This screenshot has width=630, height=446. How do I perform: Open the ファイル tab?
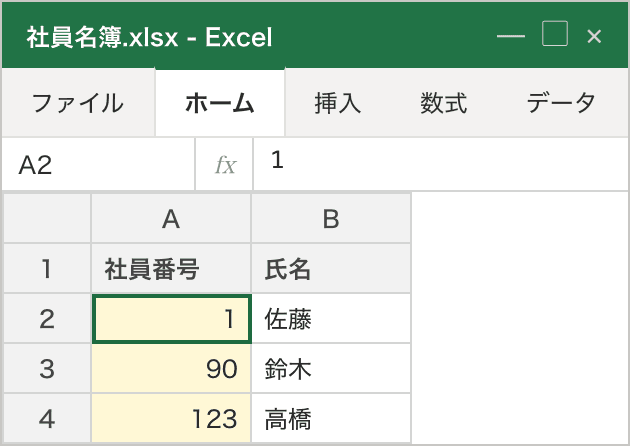(x=78, y=103)
